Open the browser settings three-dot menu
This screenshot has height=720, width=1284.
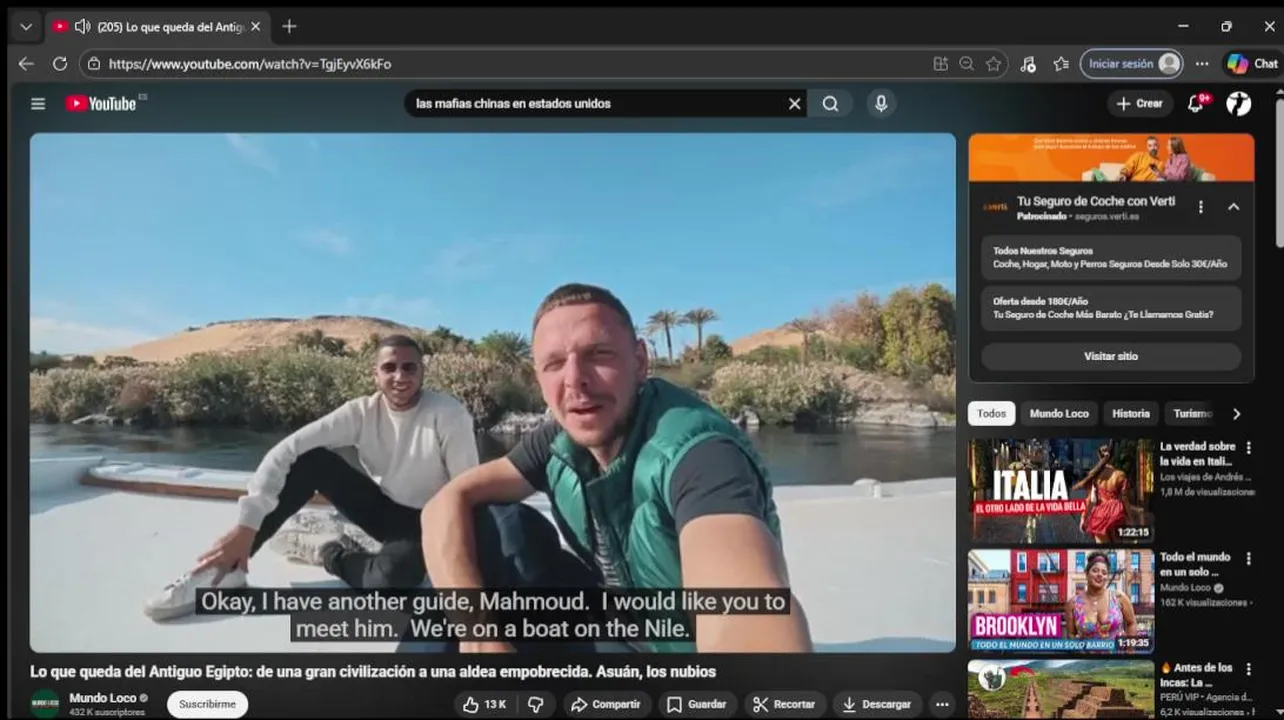point(1202,63)
